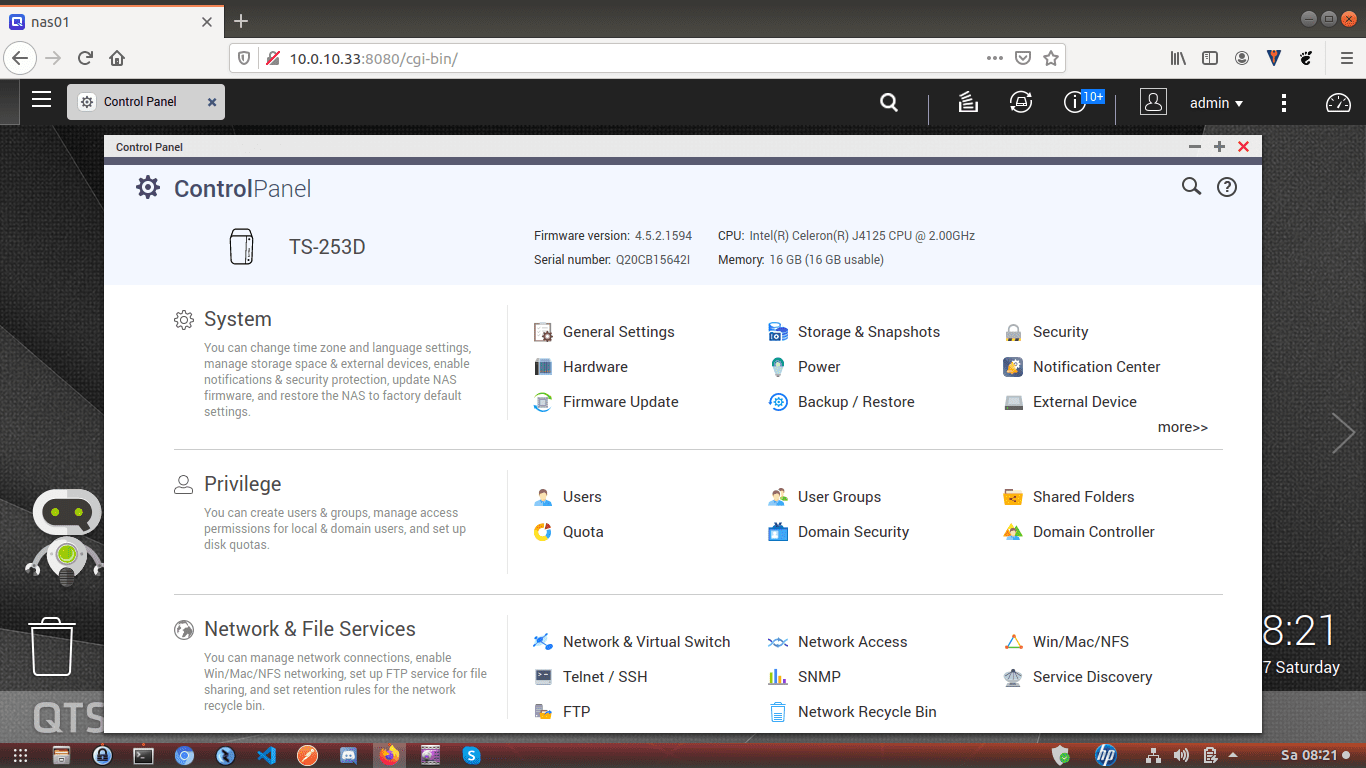The height and width of the screenshot is (768, 1366).
Task: Click the volume icon in system tray
Action: point(1181,755)
